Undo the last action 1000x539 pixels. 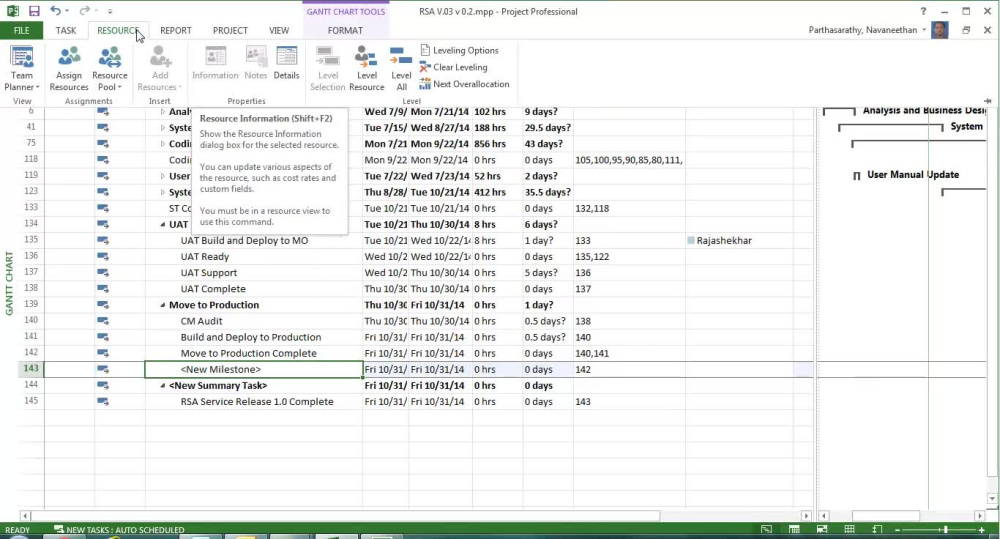pos(55,11)
